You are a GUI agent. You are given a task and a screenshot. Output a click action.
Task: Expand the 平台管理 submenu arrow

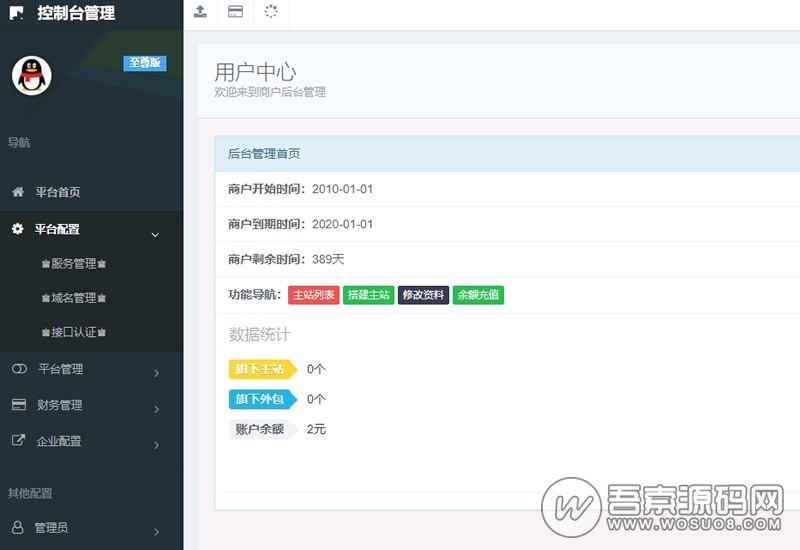pos(157,374)
